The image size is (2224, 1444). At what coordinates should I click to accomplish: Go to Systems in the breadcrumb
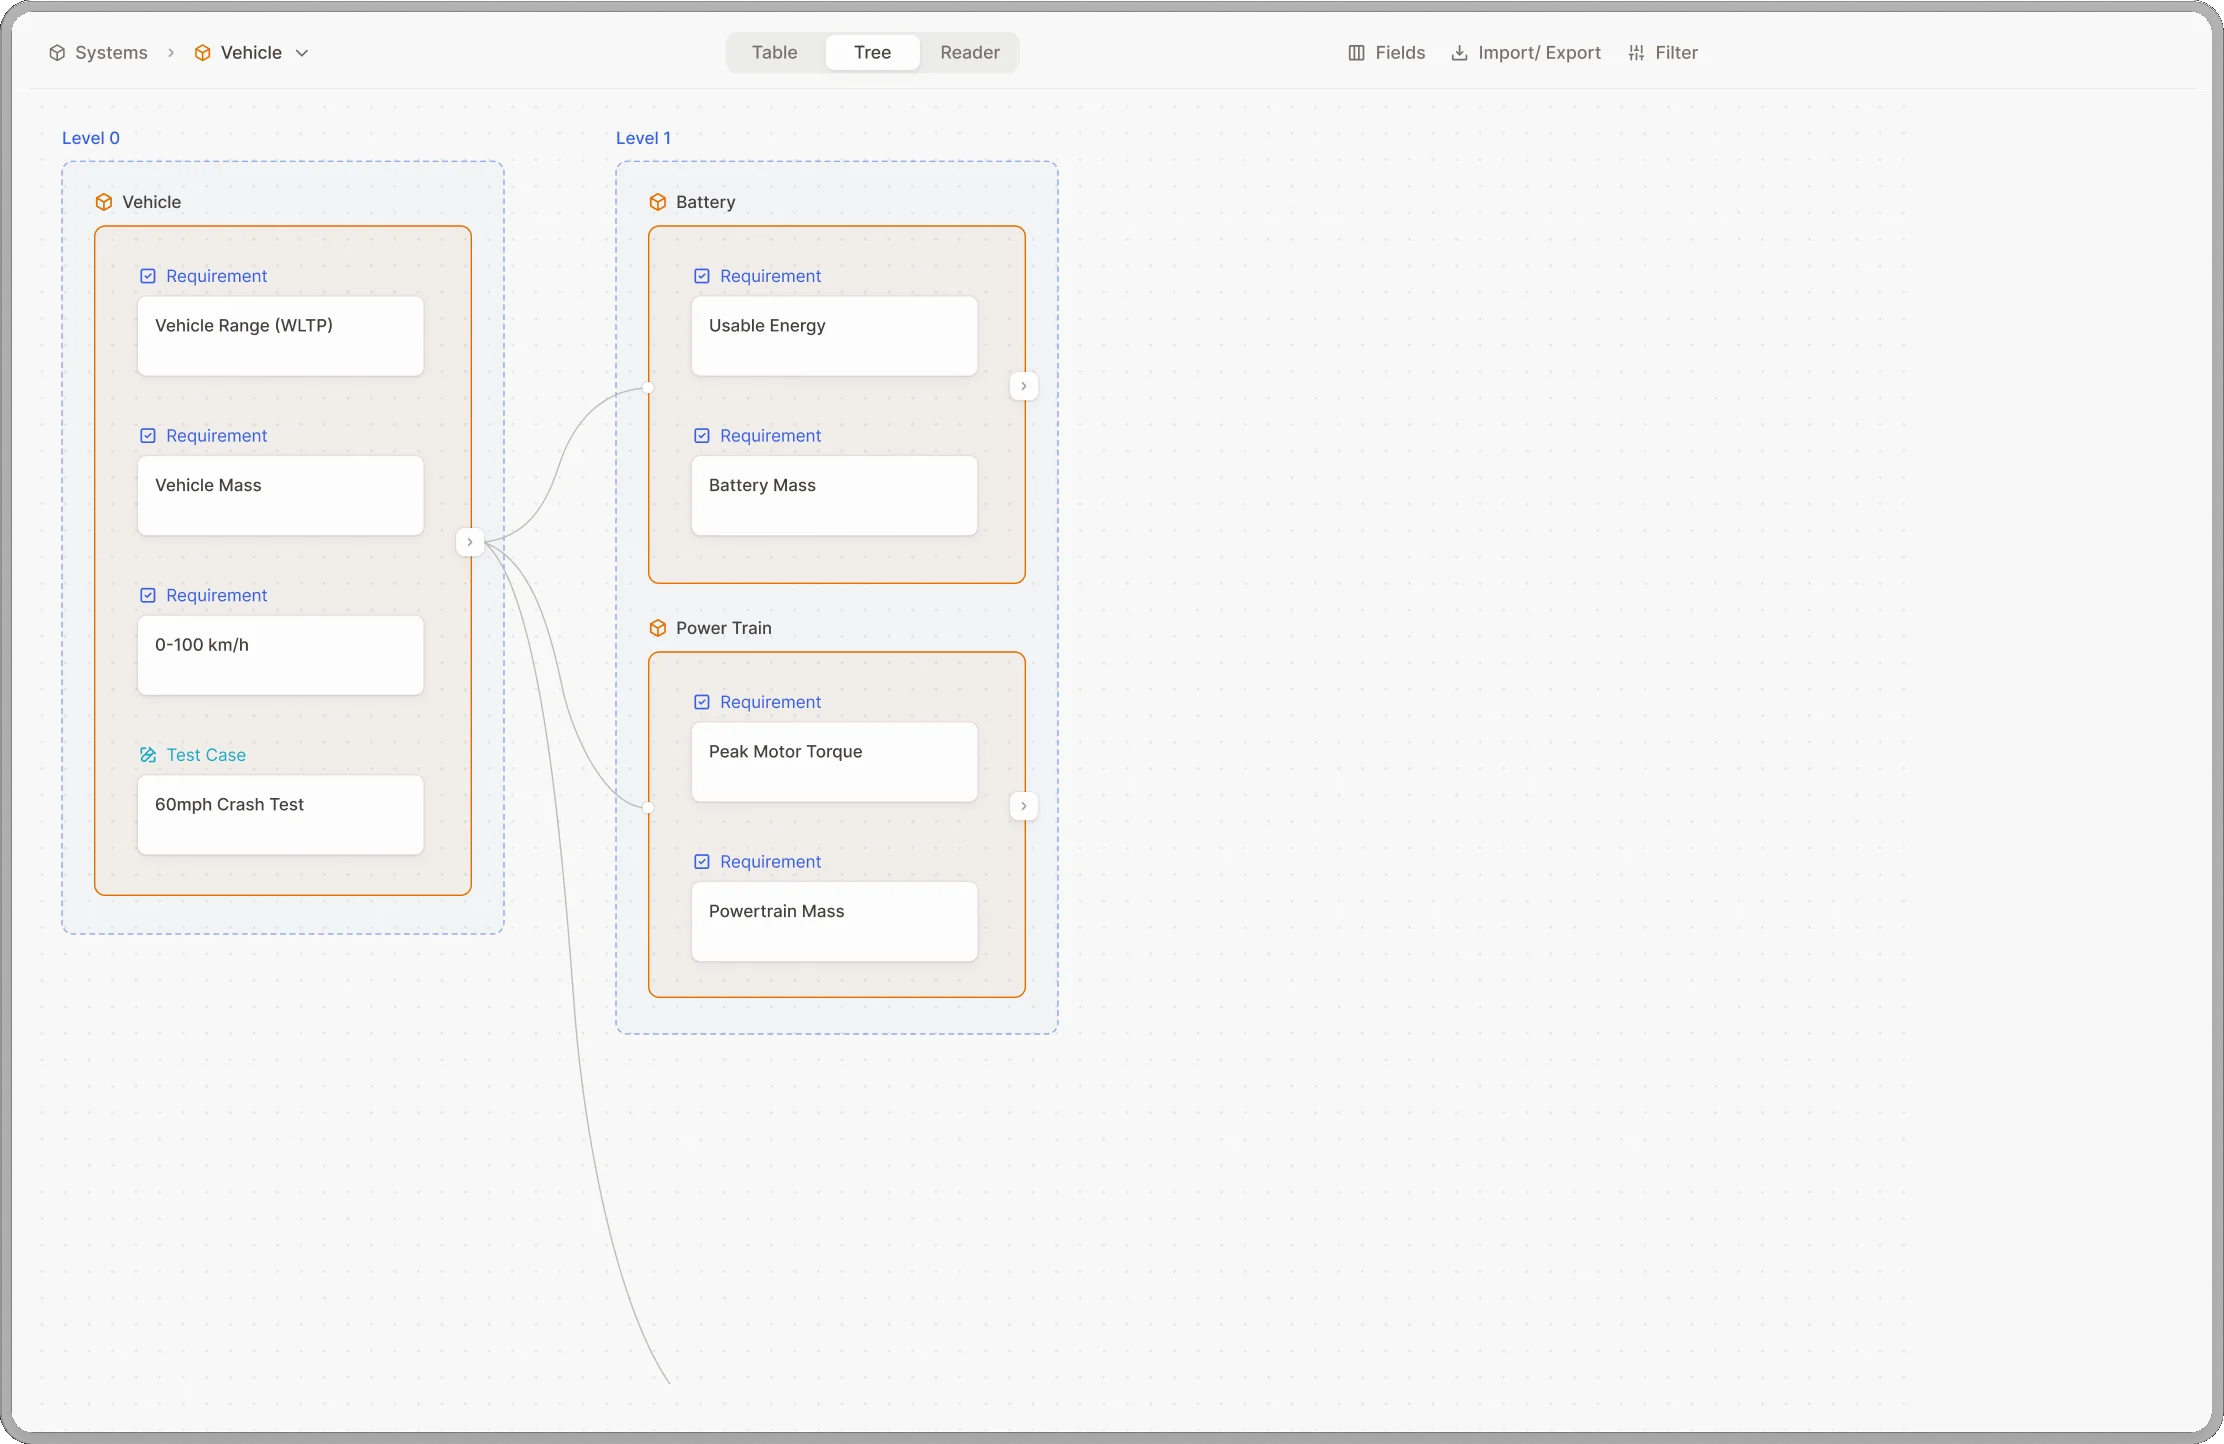(111, 53)
